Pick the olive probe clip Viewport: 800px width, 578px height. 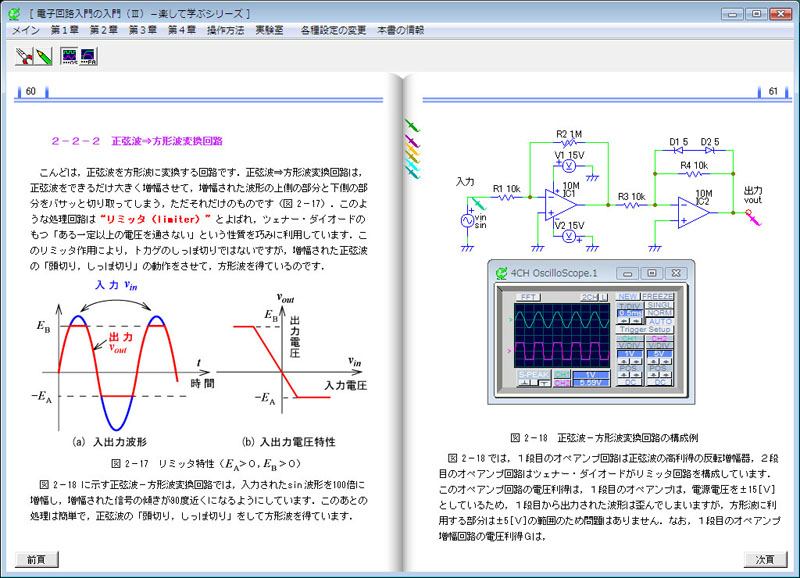pyautogui.click(x=412, y=157)
